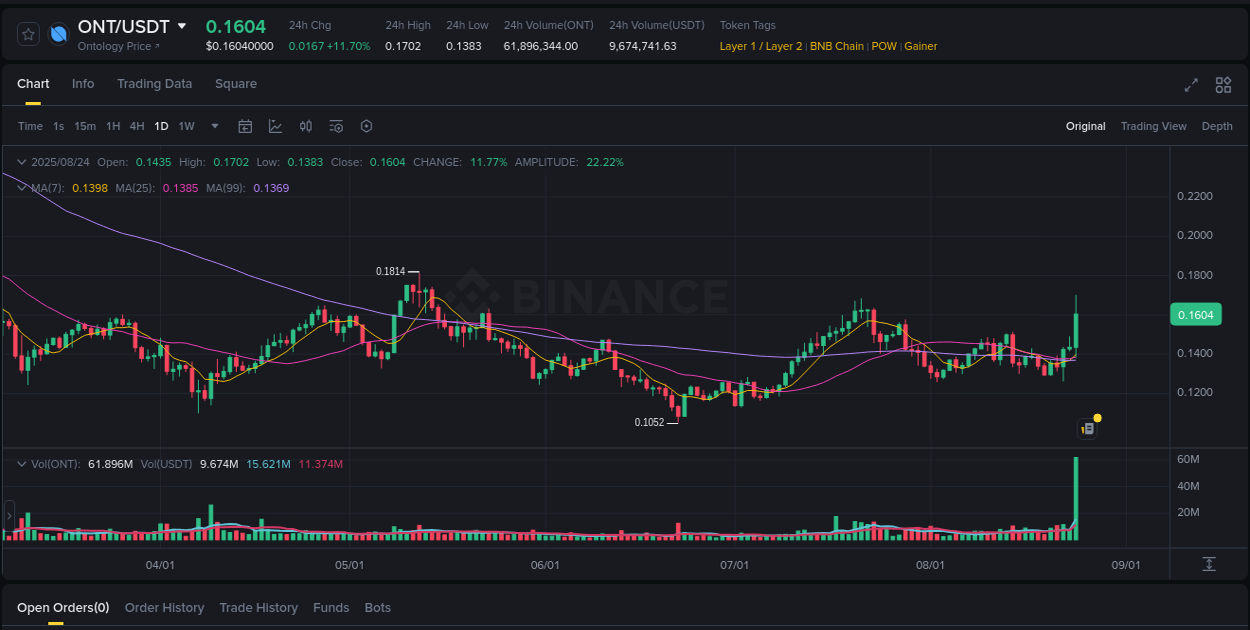Open chart settings via hexagon gear icon
1250x630 pixels.
(x=366, y=126)
